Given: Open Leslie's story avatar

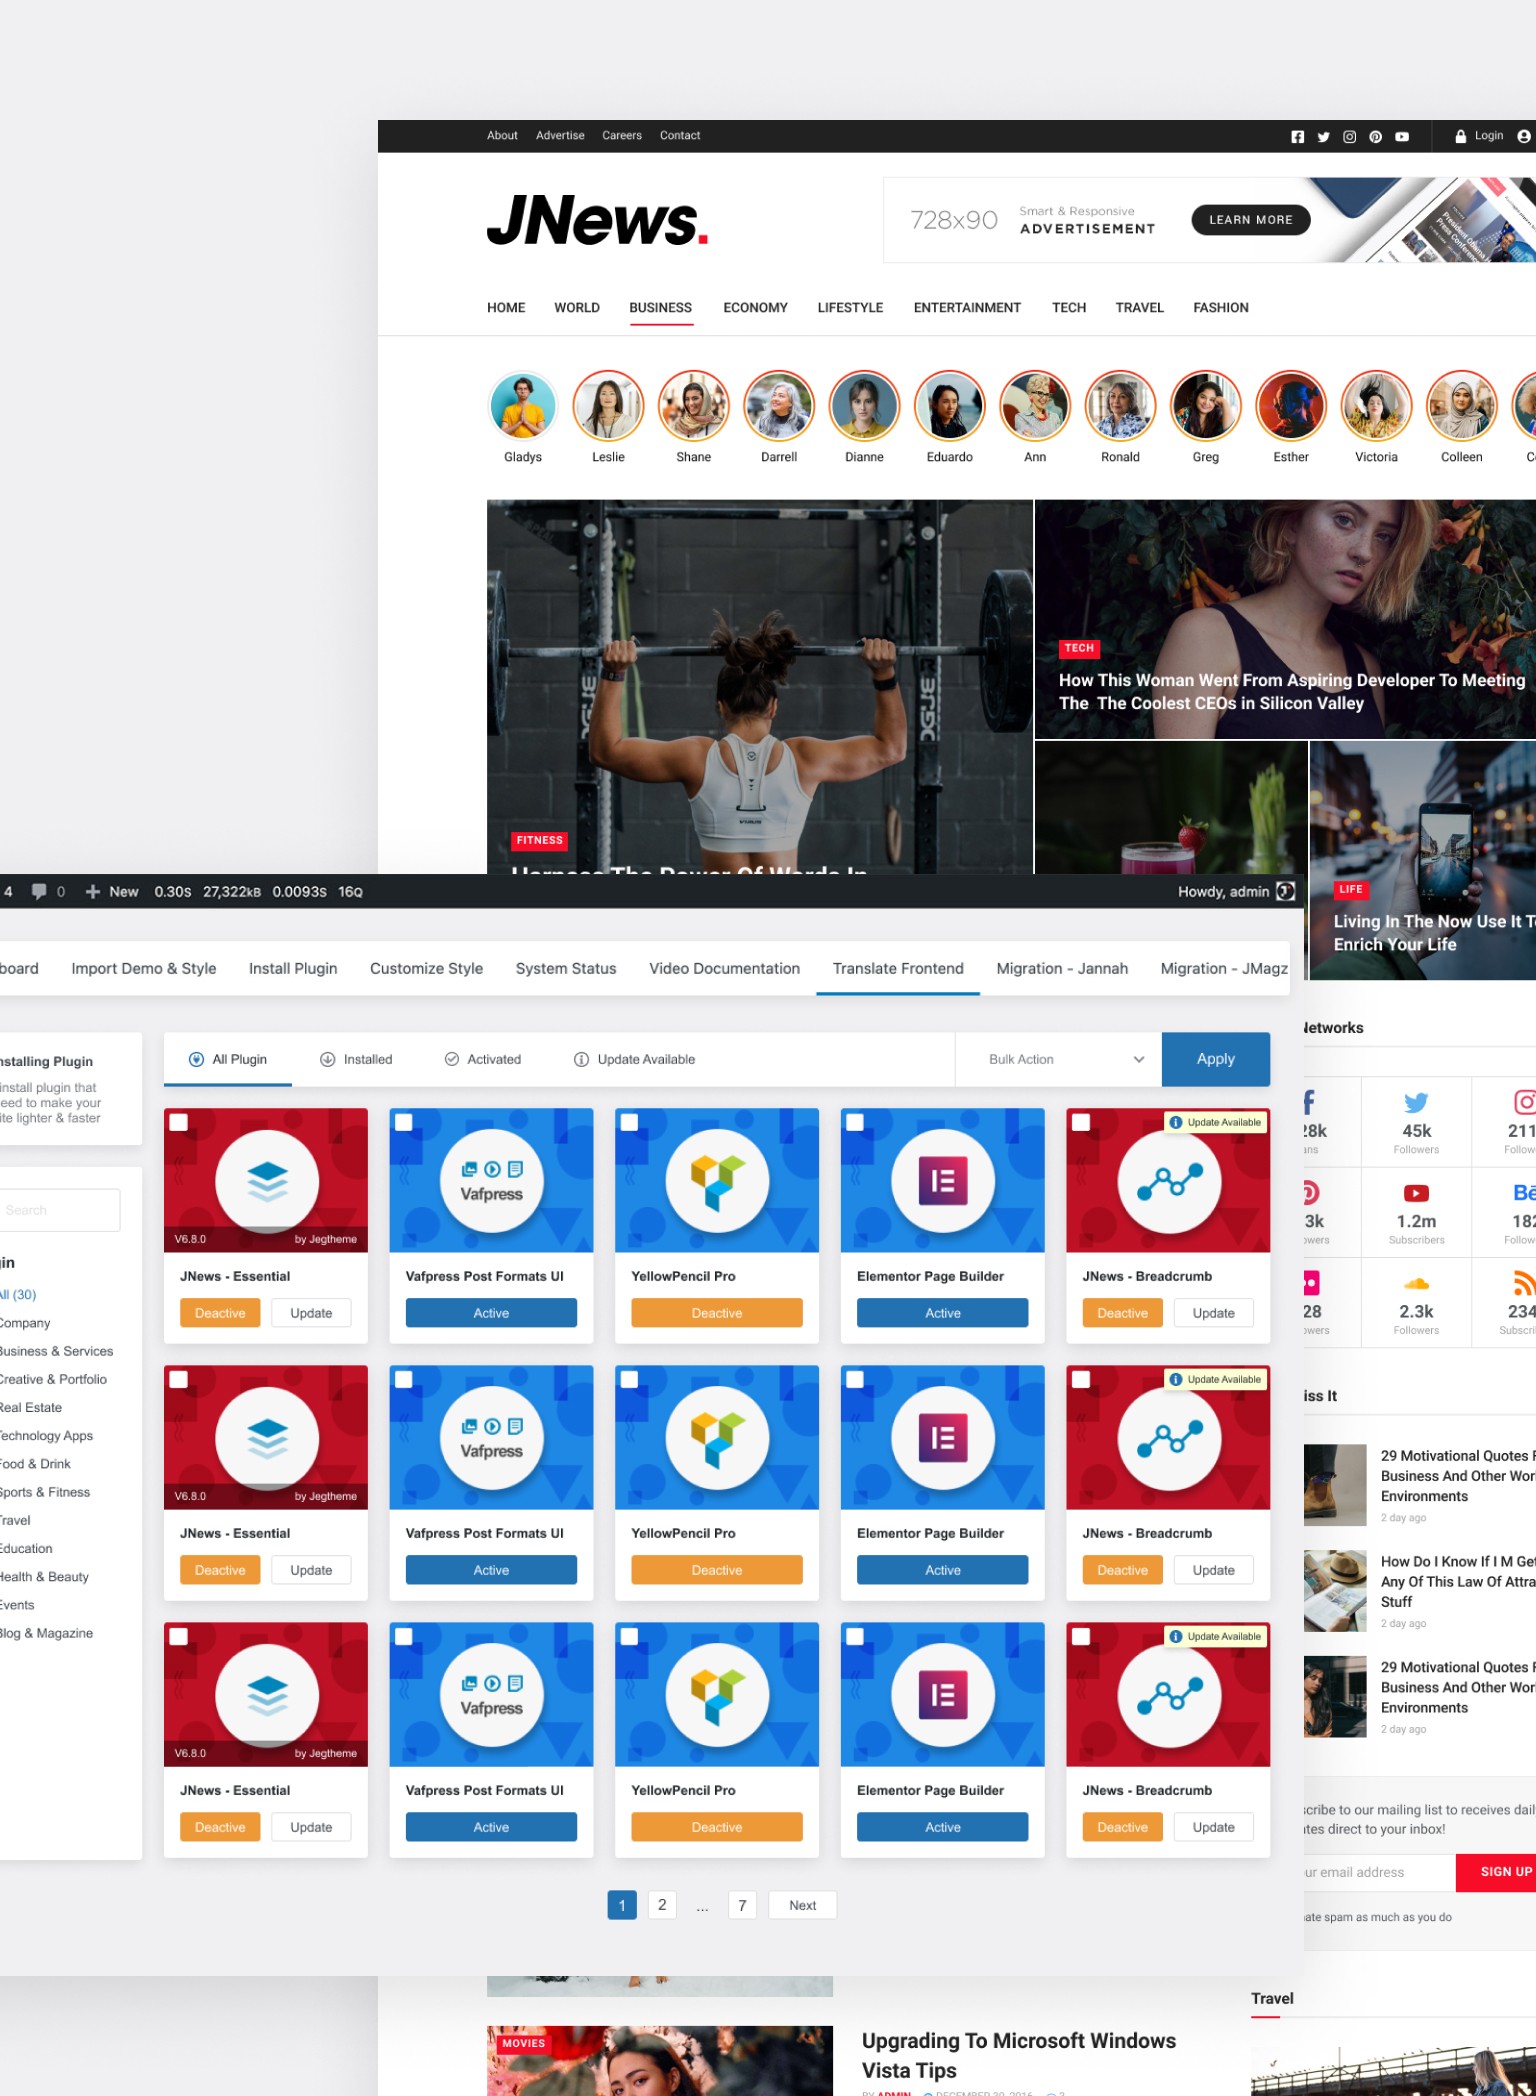Looking at the screenshot, I should pyautogui.click(x=608, y=406).
